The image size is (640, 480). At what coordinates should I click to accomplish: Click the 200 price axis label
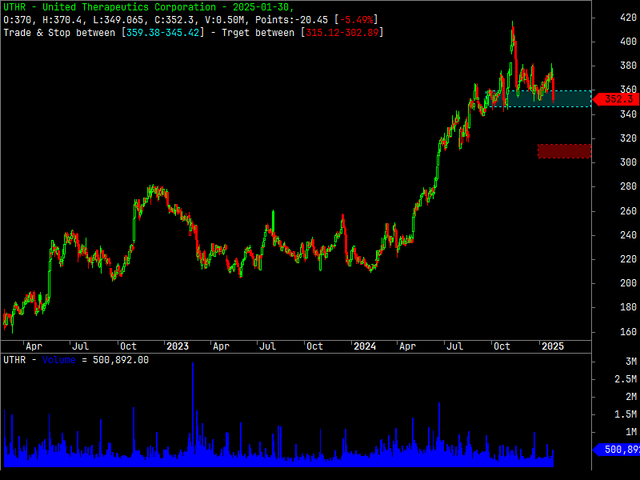point(628,283)
